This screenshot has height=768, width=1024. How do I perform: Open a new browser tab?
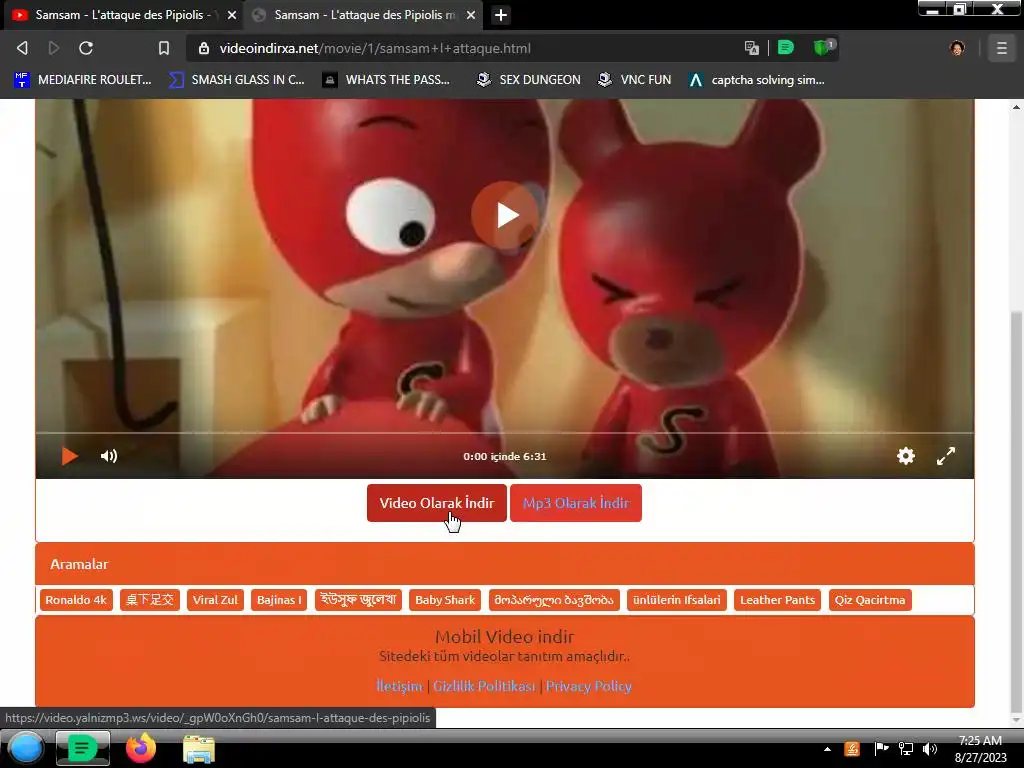coord(501,14)
